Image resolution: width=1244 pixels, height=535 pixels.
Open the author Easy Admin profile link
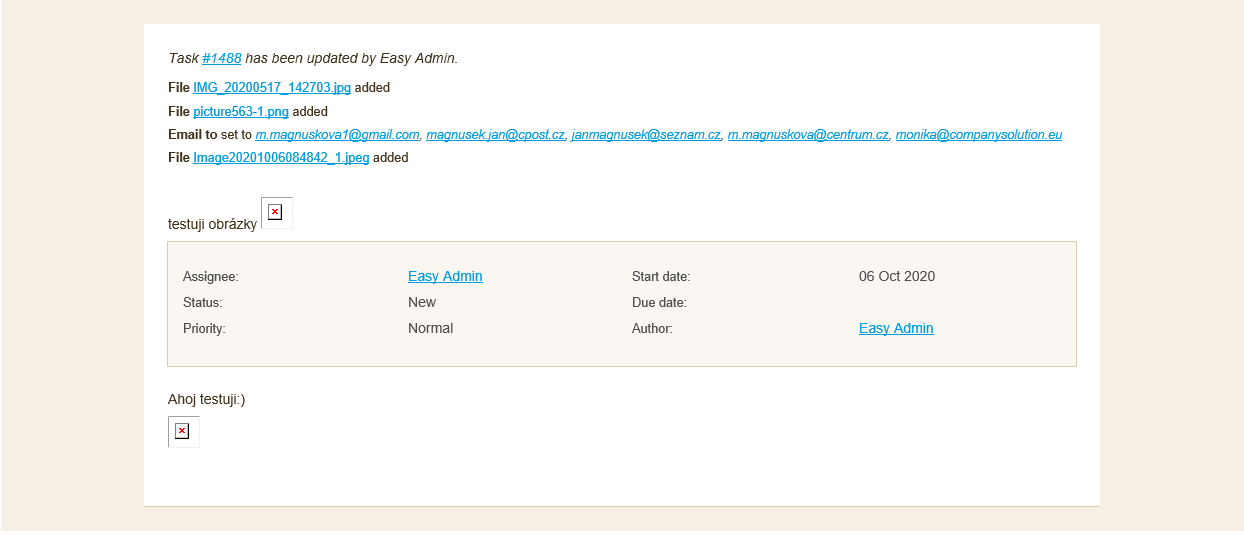pos(896,329)
